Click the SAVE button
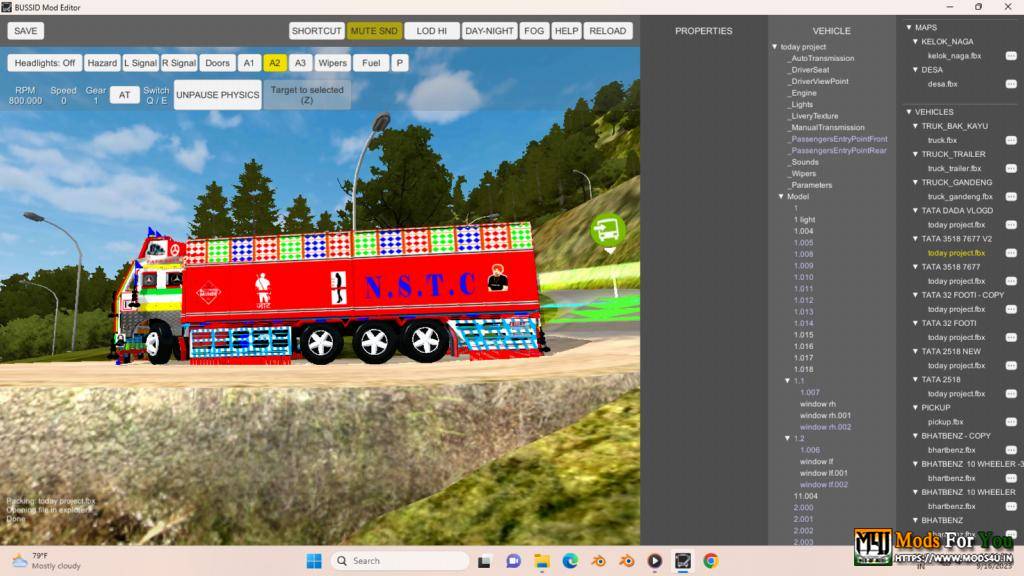 click(25, 31)
